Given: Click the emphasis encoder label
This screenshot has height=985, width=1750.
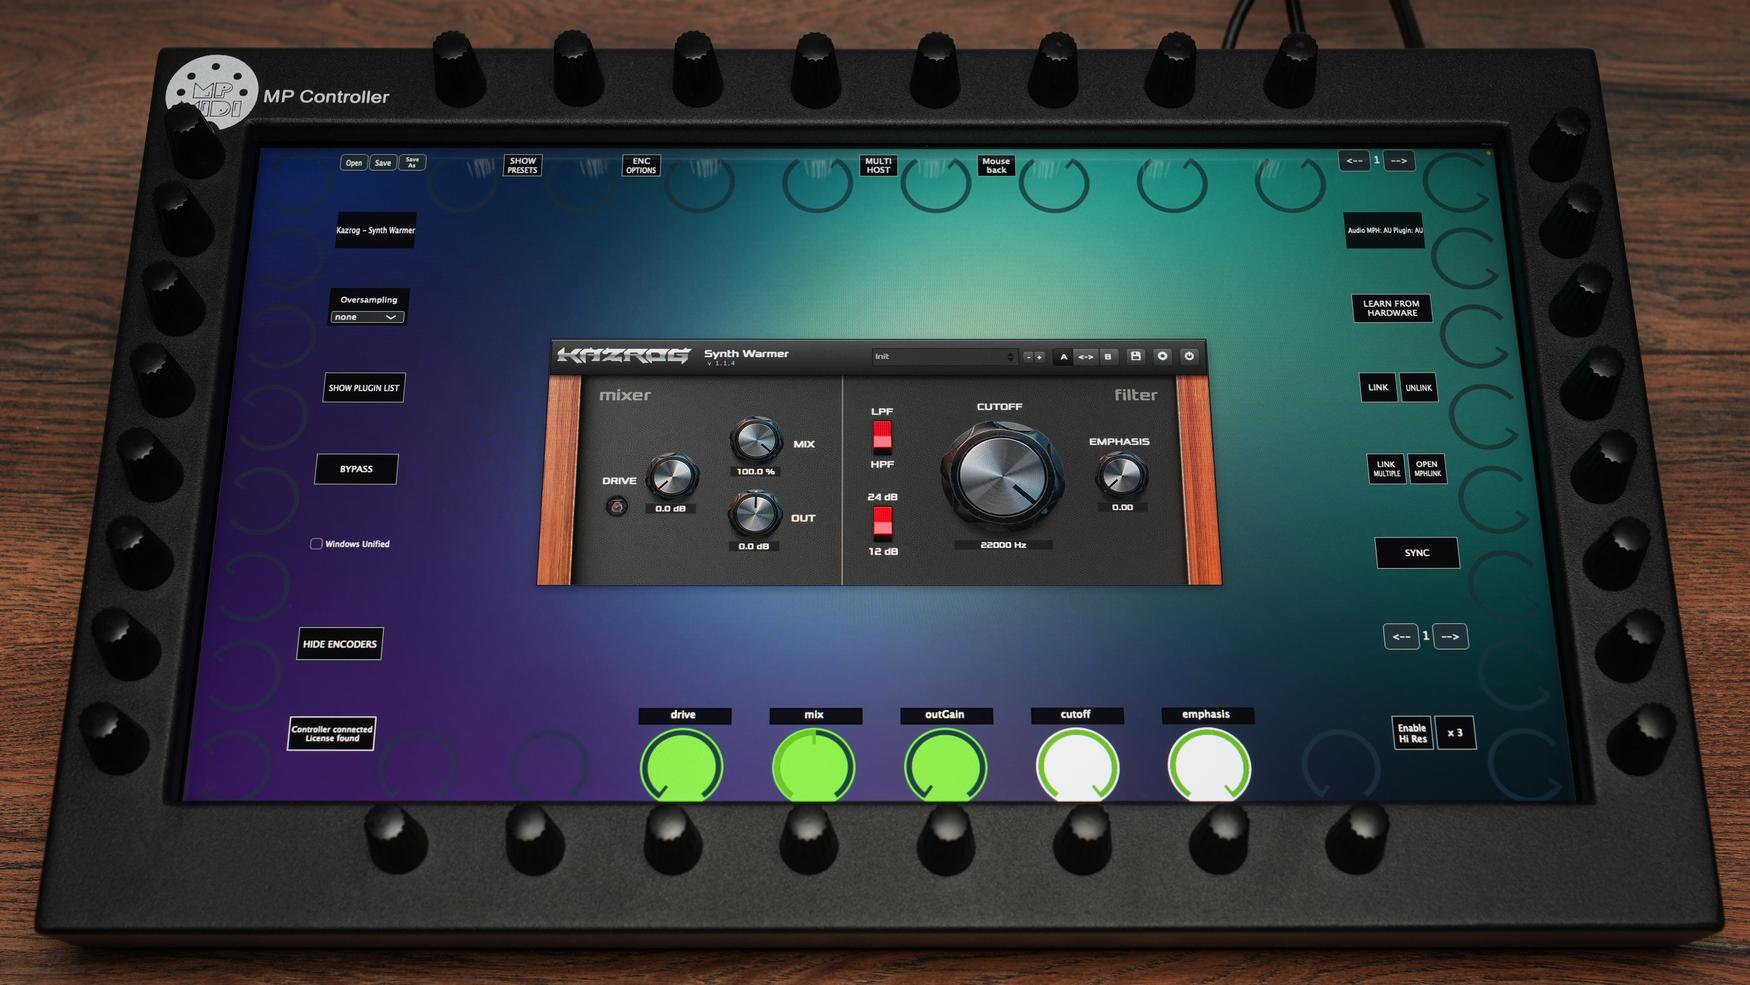Looking at the screenshot, I should pos(1207,715).
